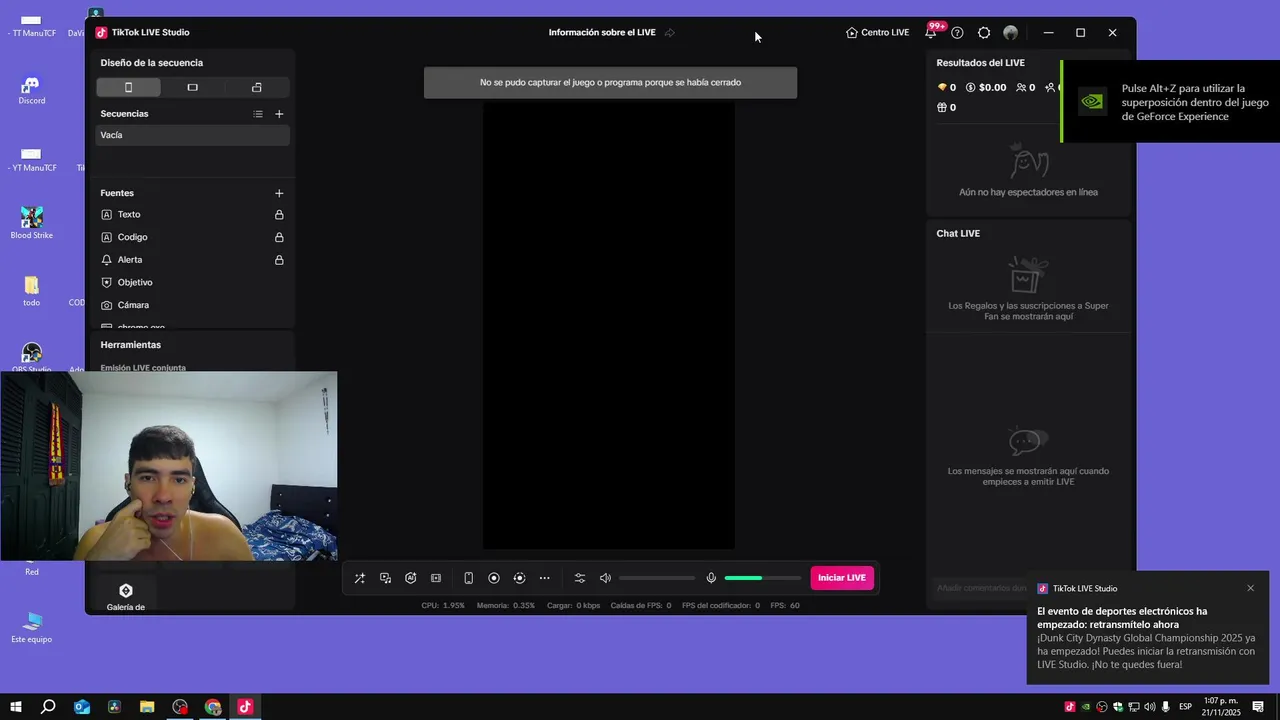The image size is (1280, 720).
Task: Select the Texto source
Action: 129,215
